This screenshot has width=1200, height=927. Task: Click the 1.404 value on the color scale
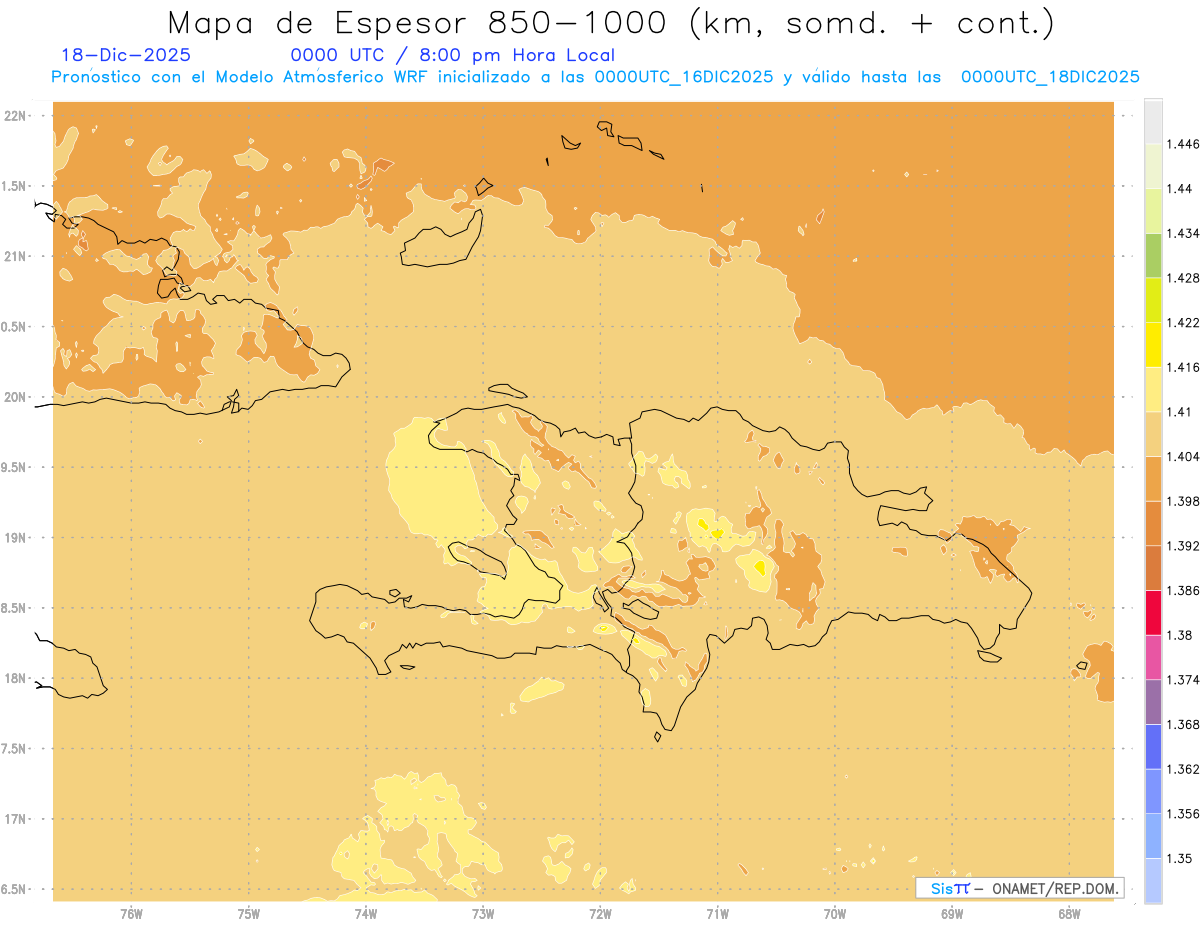[x=1185, y=457]
